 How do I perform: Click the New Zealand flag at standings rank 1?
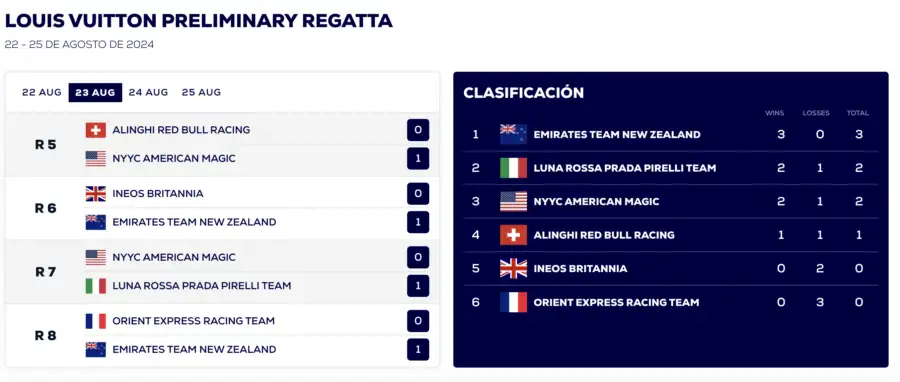[x=513, y=134]
